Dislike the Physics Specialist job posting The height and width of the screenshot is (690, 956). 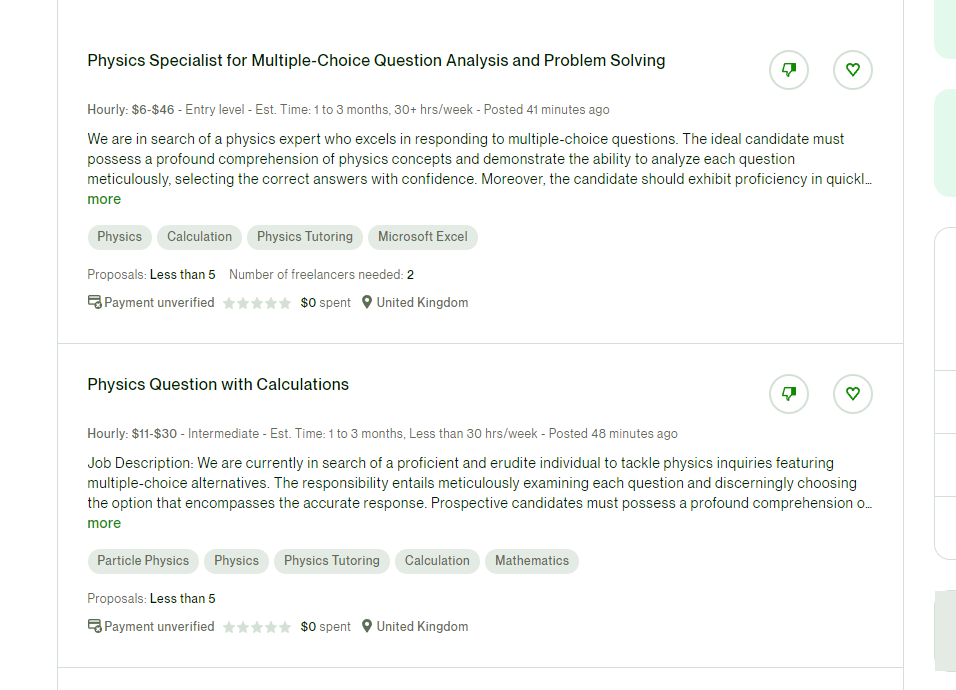pos(789,70)
